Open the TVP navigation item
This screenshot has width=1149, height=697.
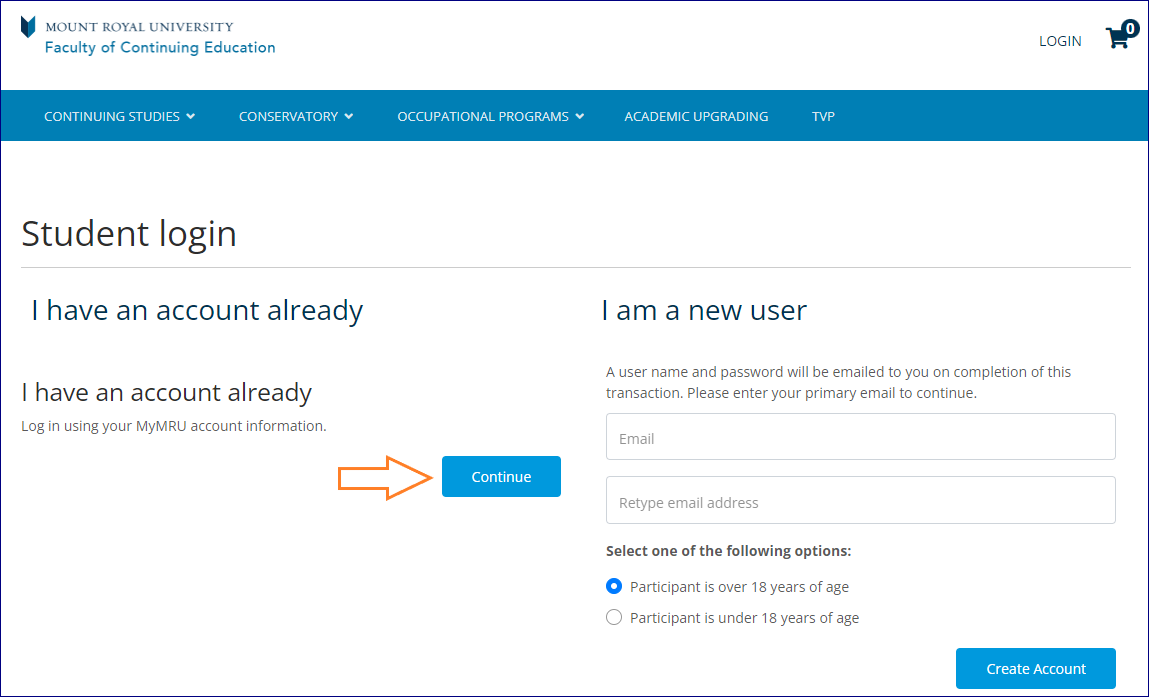click(x=823, y=116)
